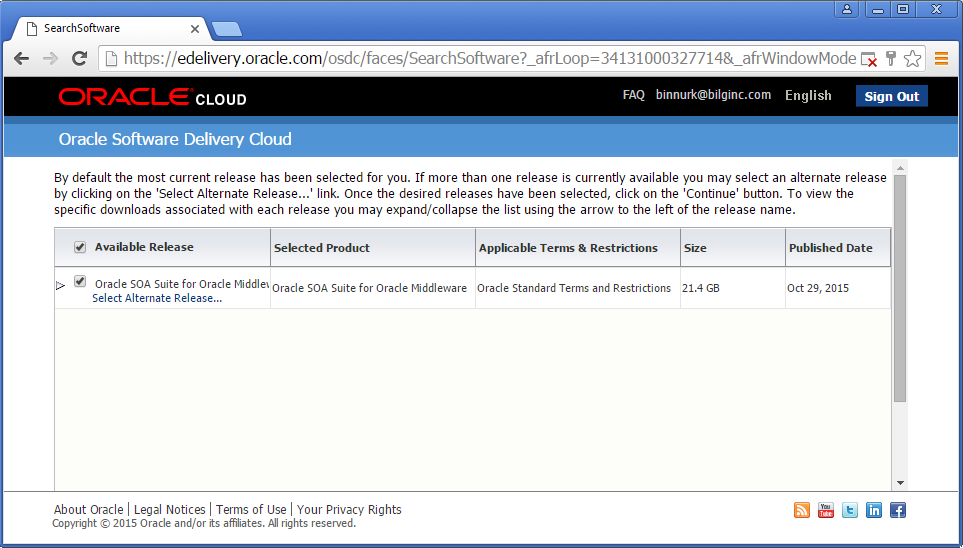Click the scrollbar up arrow
The image size is (963, 548).
point(900,168)
